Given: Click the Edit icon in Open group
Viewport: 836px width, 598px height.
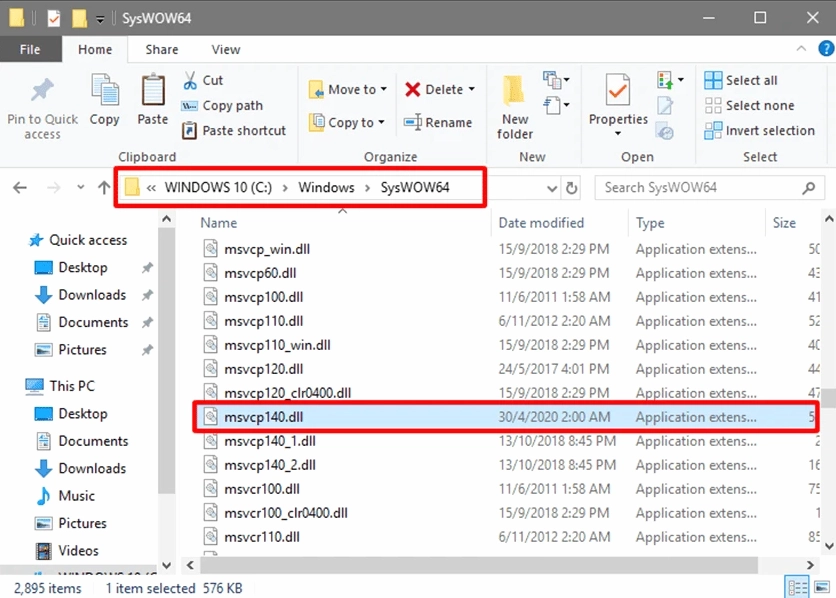Looking at the screenshot, I should pos(665,106).
